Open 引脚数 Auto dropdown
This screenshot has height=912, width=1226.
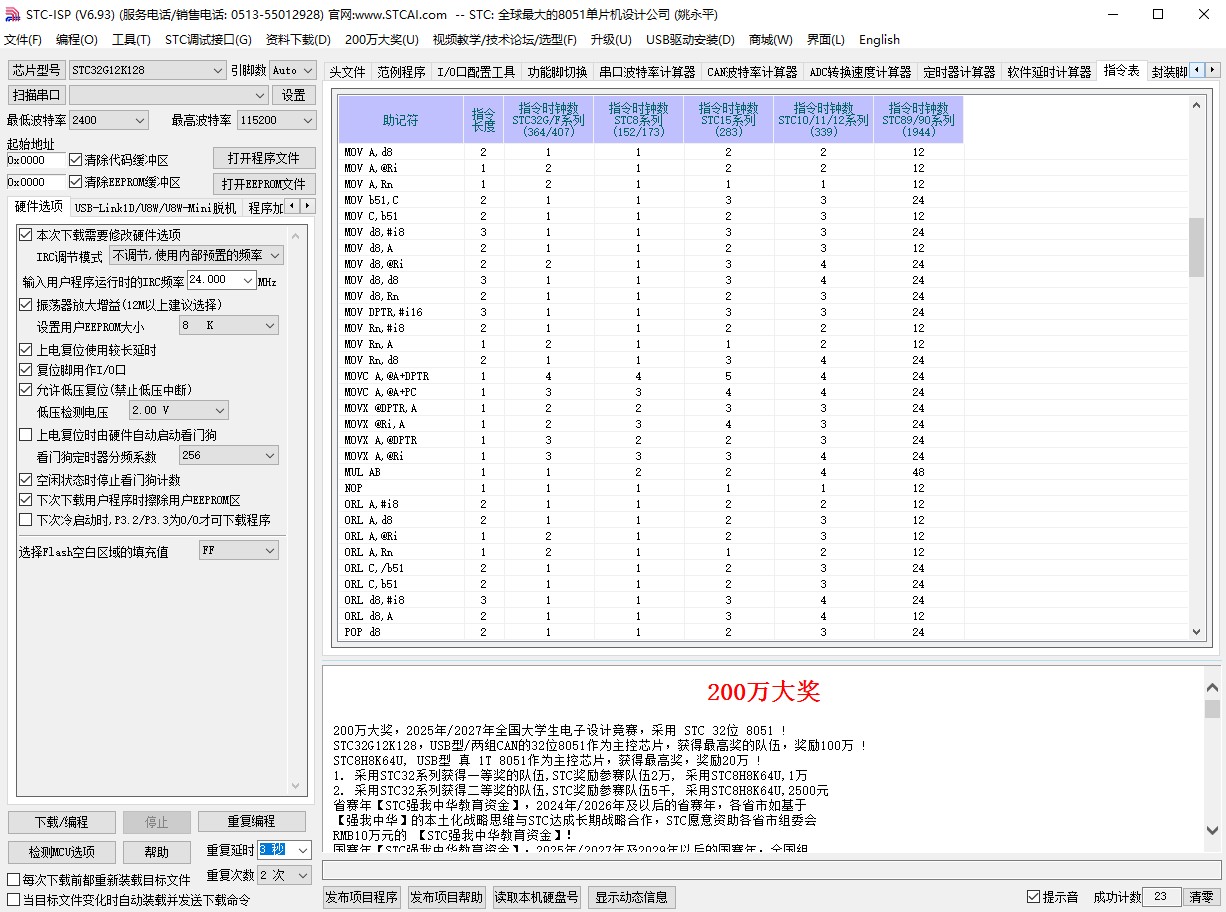(293, 70)
